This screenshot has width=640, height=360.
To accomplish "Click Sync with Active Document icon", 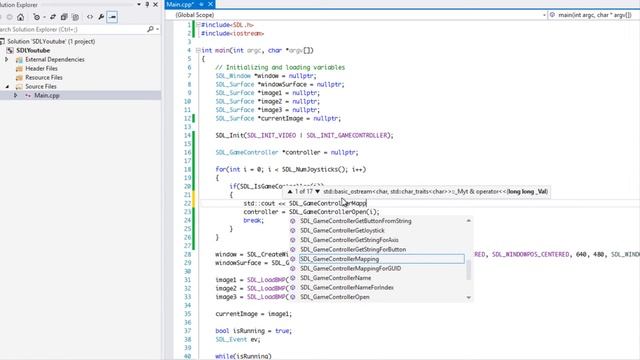I will (53, 17).
